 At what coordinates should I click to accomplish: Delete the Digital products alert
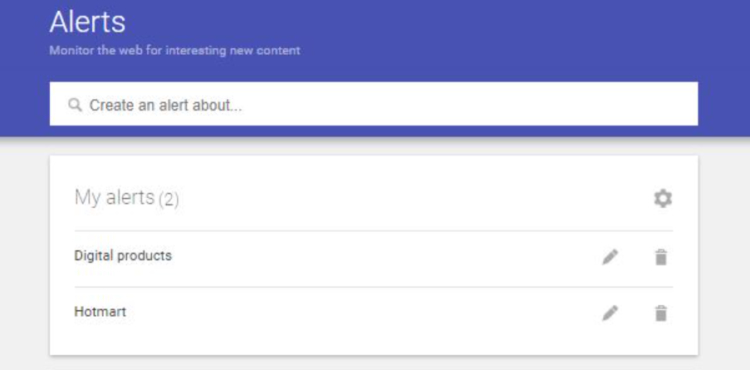coord(661,257)
